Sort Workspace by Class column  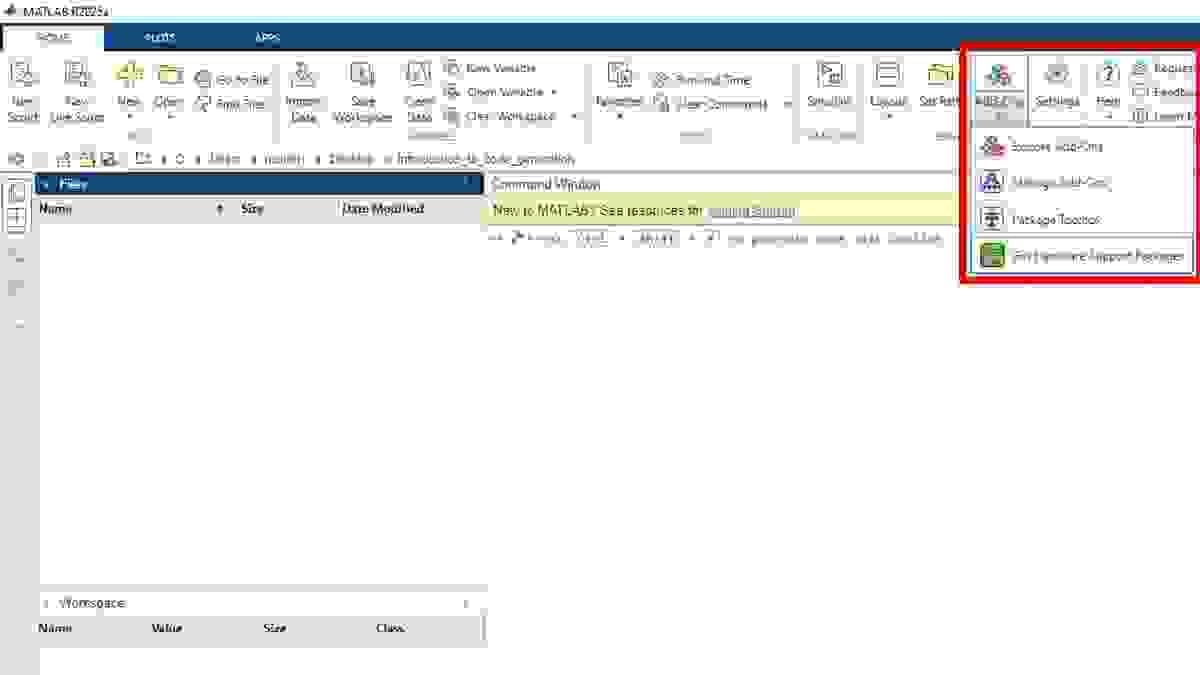(x=390, y=628)
